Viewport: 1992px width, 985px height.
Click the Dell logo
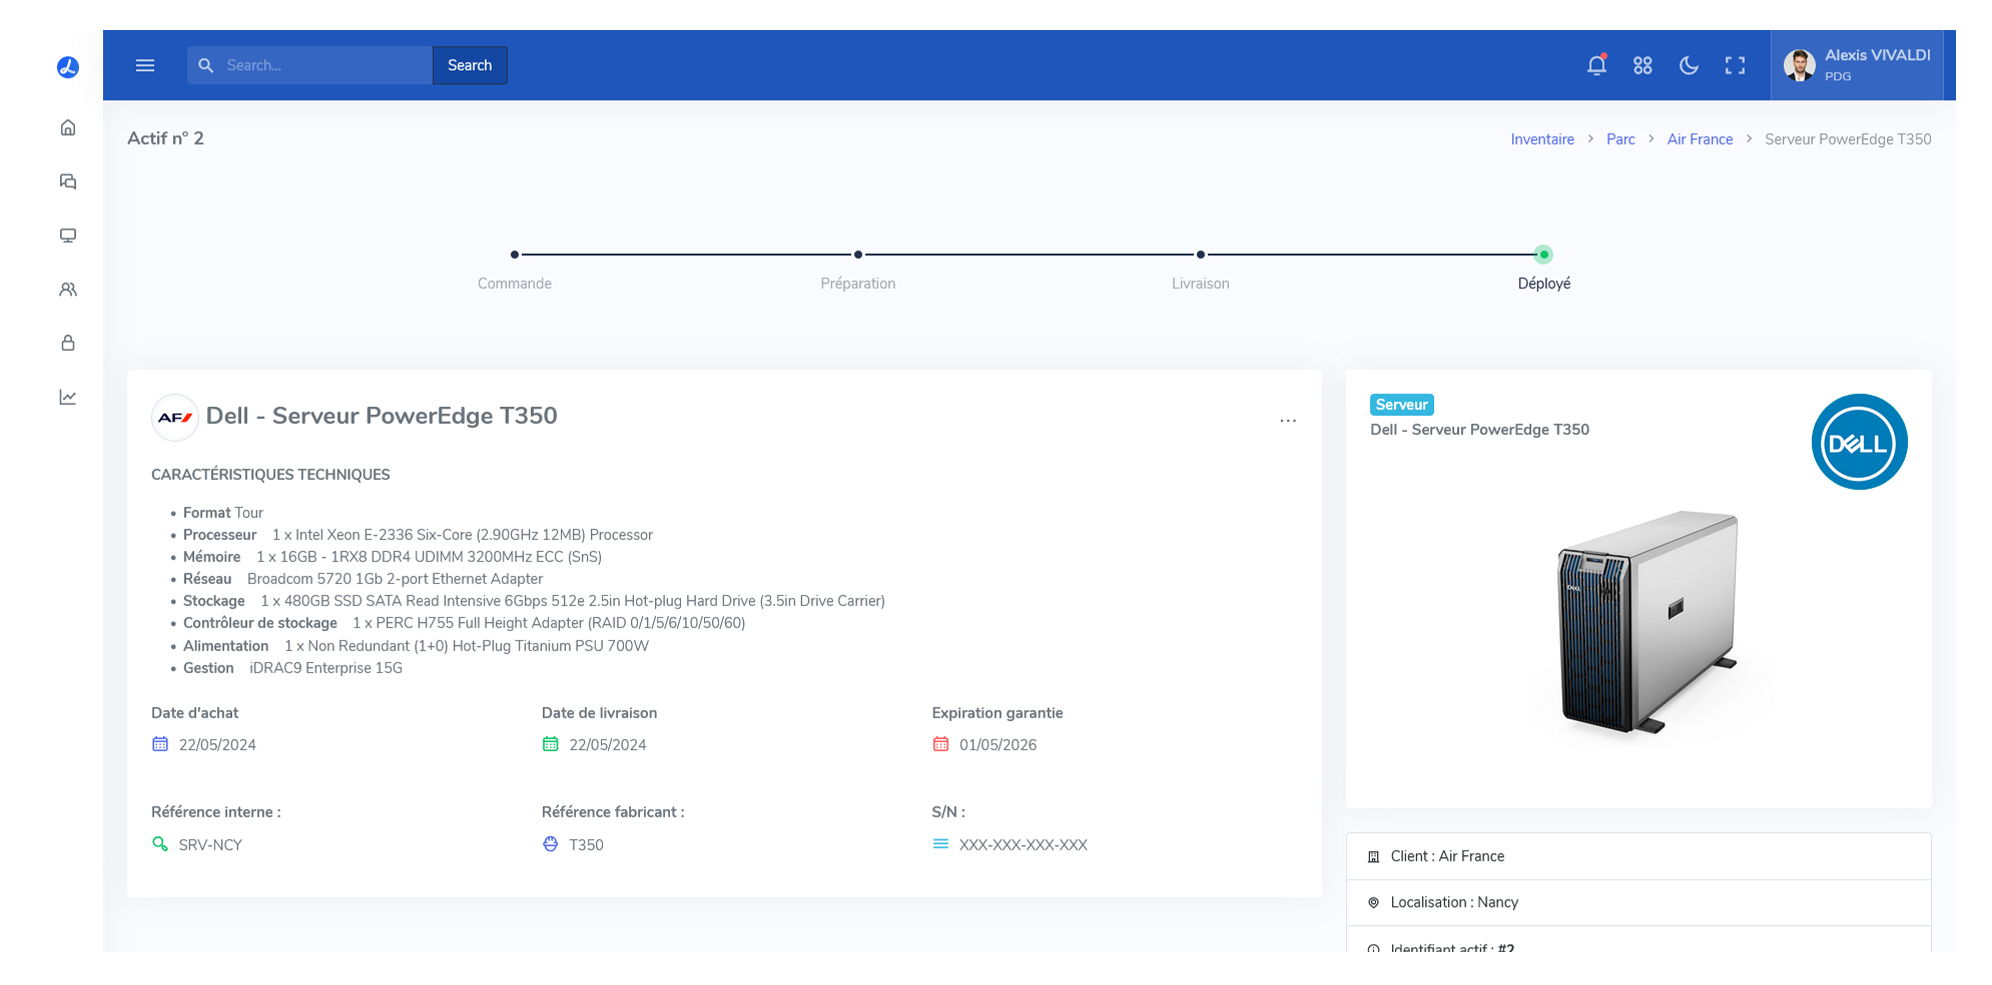click(x=1859, y=442)
